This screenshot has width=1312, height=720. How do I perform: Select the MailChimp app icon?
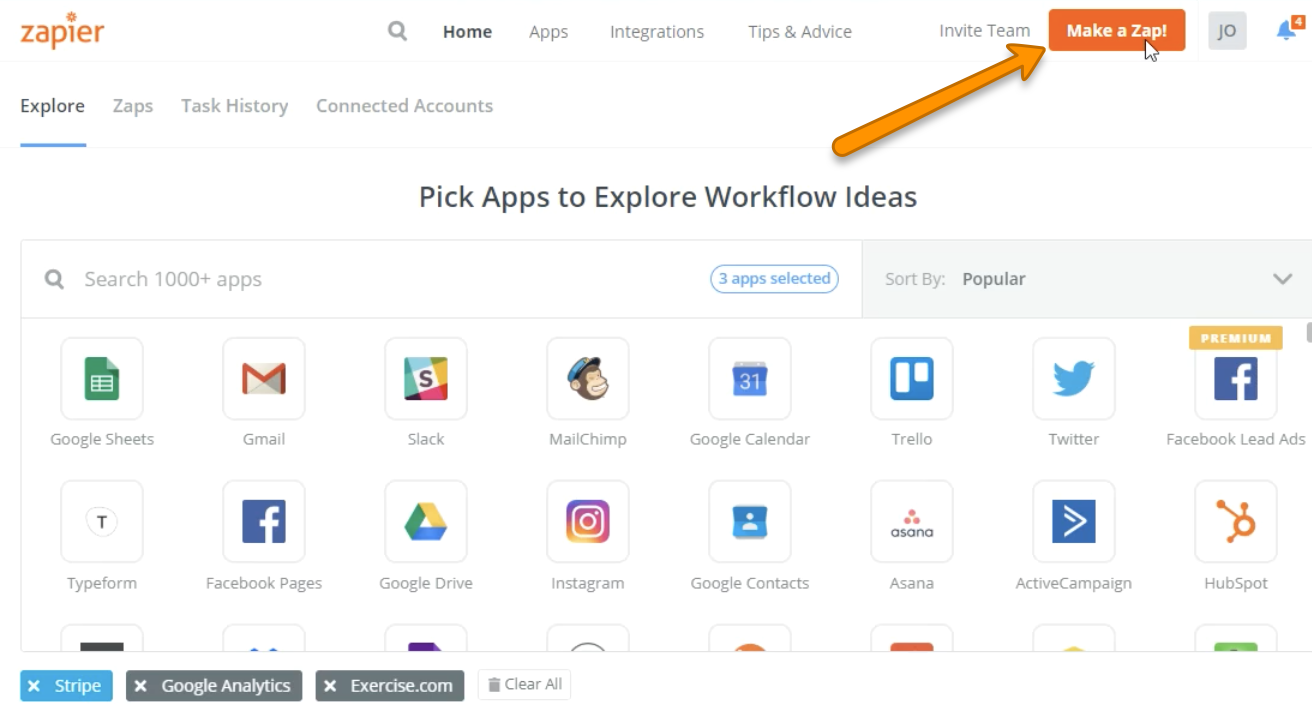click(588, 379)
